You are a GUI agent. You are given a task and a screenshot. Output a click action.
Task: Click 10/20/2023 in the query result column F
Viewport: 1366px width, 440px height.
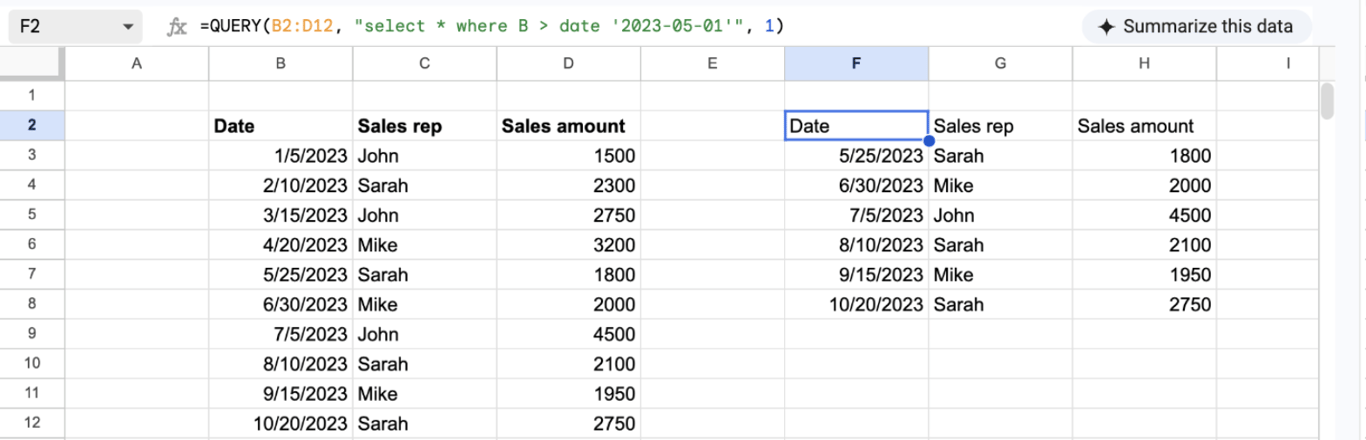876,305
